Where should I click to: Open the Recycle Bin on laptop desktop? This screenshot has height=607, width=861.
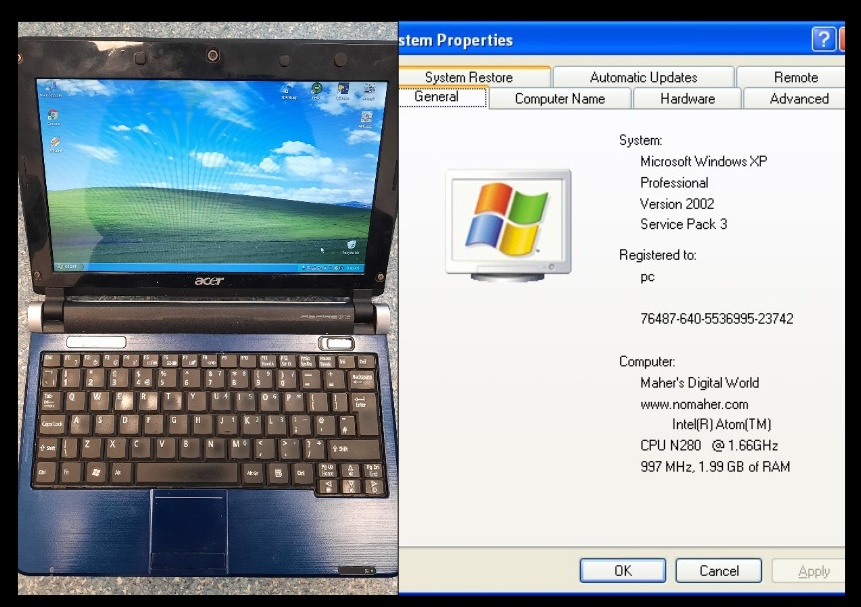point(351,247)
